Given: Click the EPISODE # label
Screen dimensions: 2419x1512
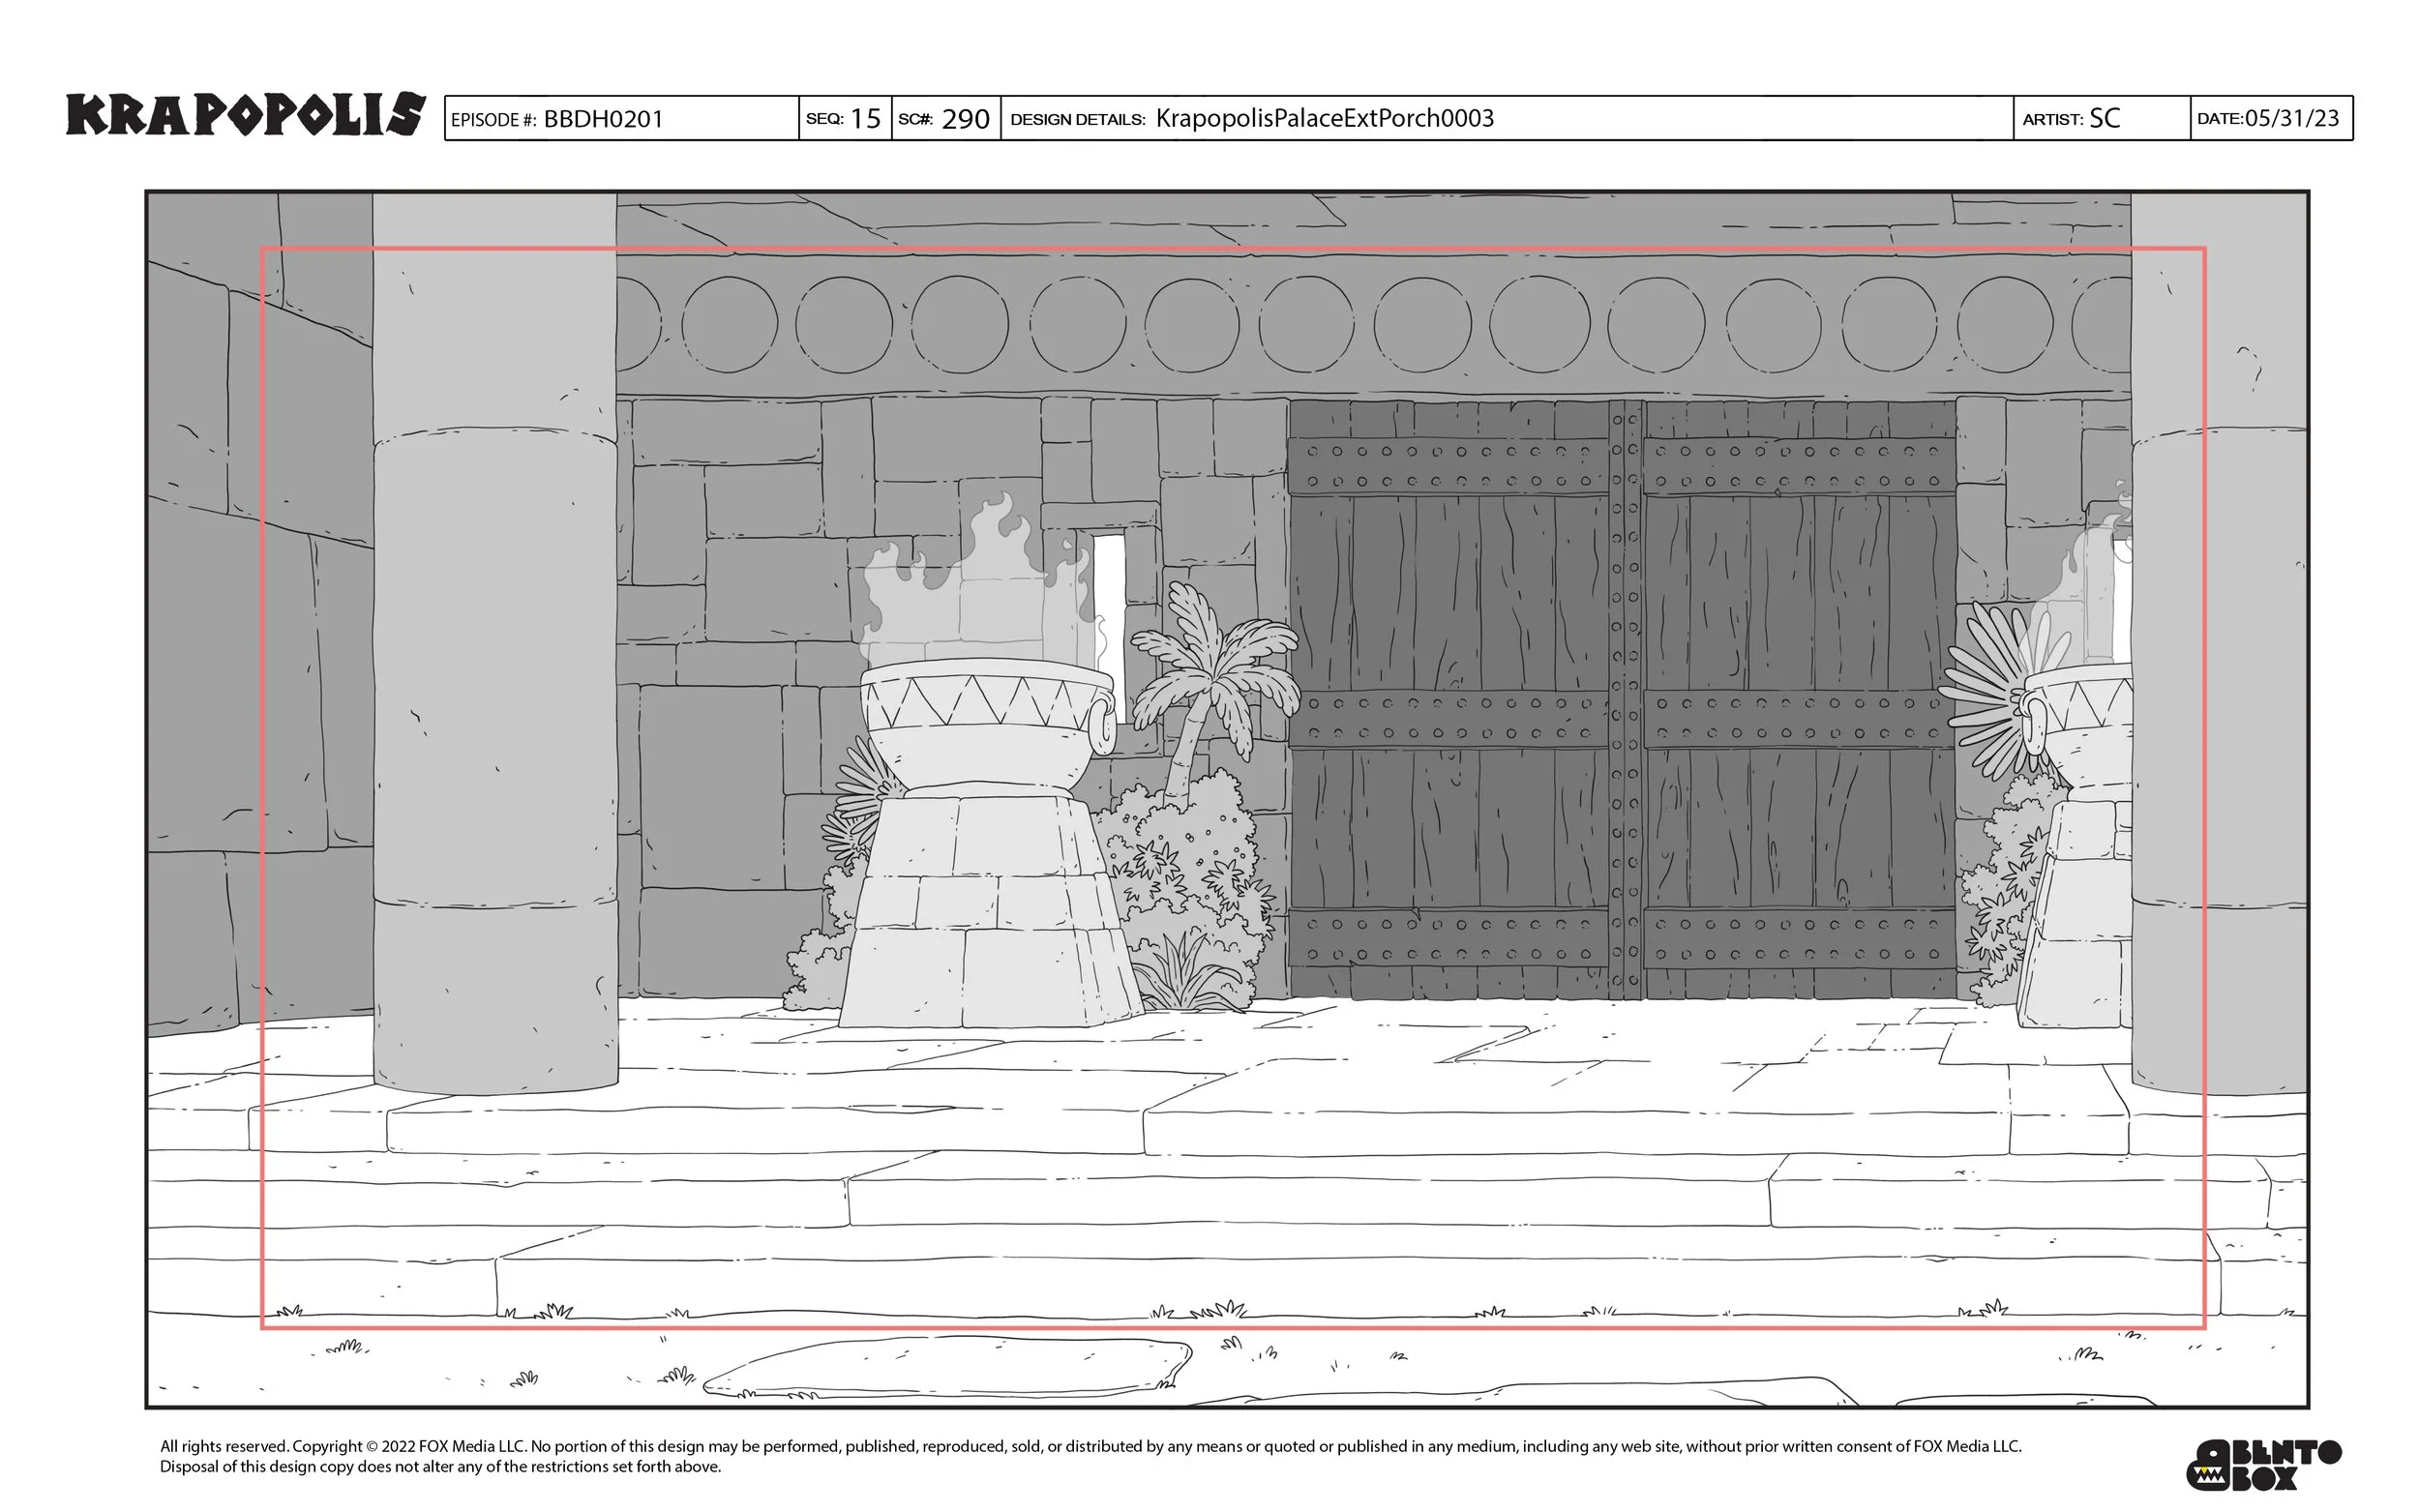Looking at the screenshot, I should 493,120.
